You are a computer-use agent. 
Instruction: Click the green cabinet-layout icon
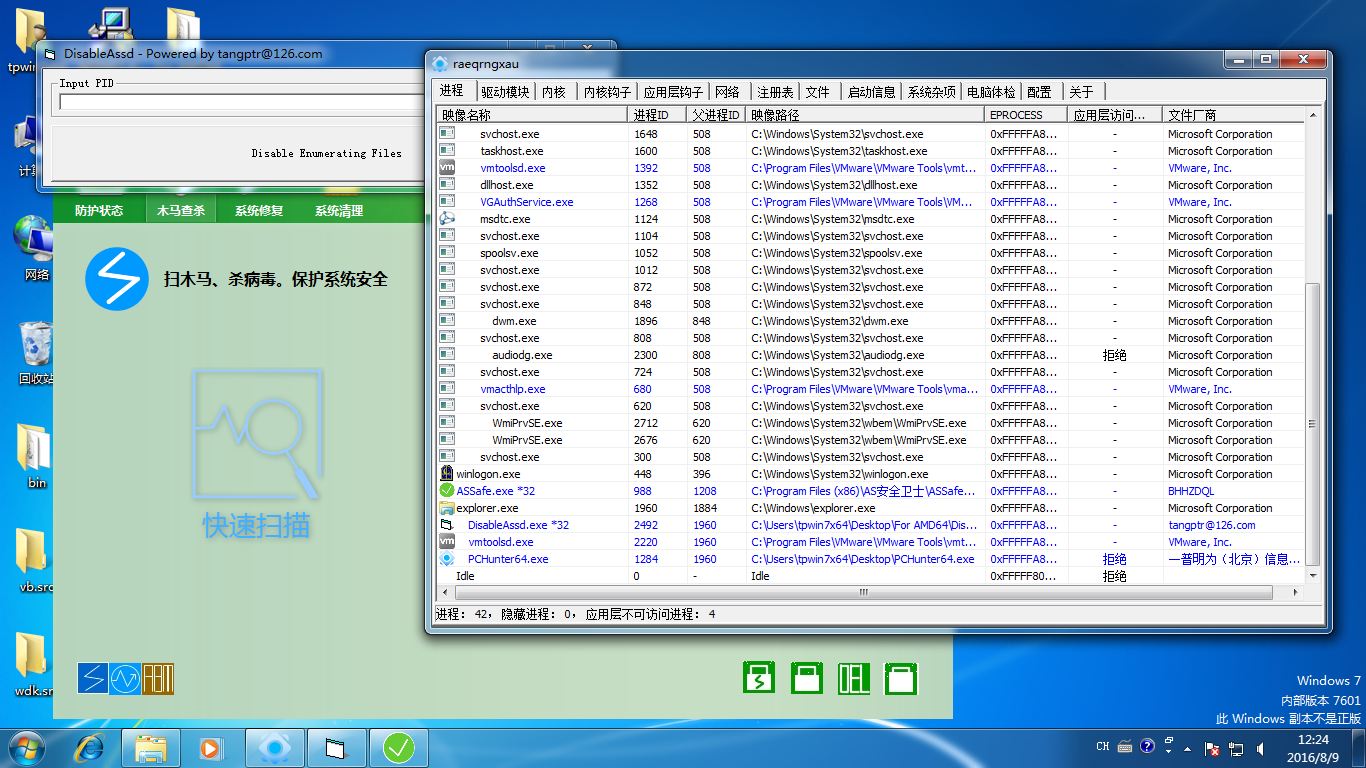(854, 678)
